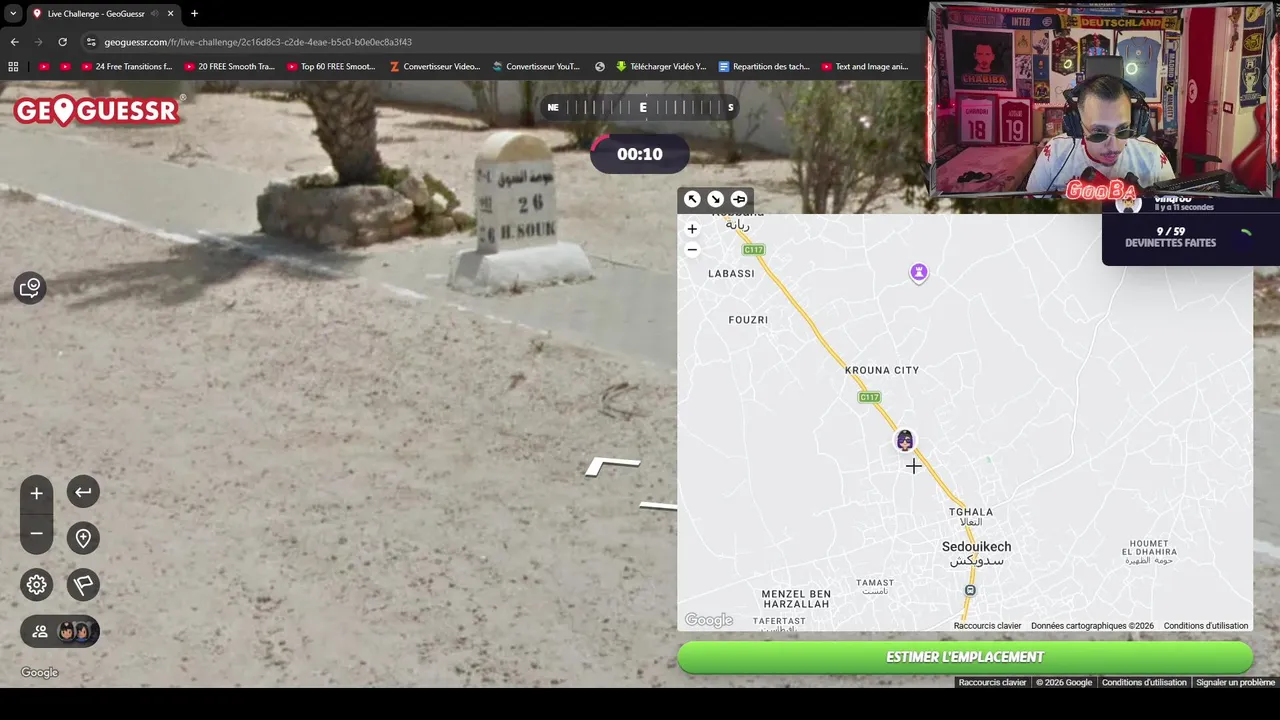Click the Google logo on the map
This screenshot has width=1280, height=720.
click(x=709, y=621)
